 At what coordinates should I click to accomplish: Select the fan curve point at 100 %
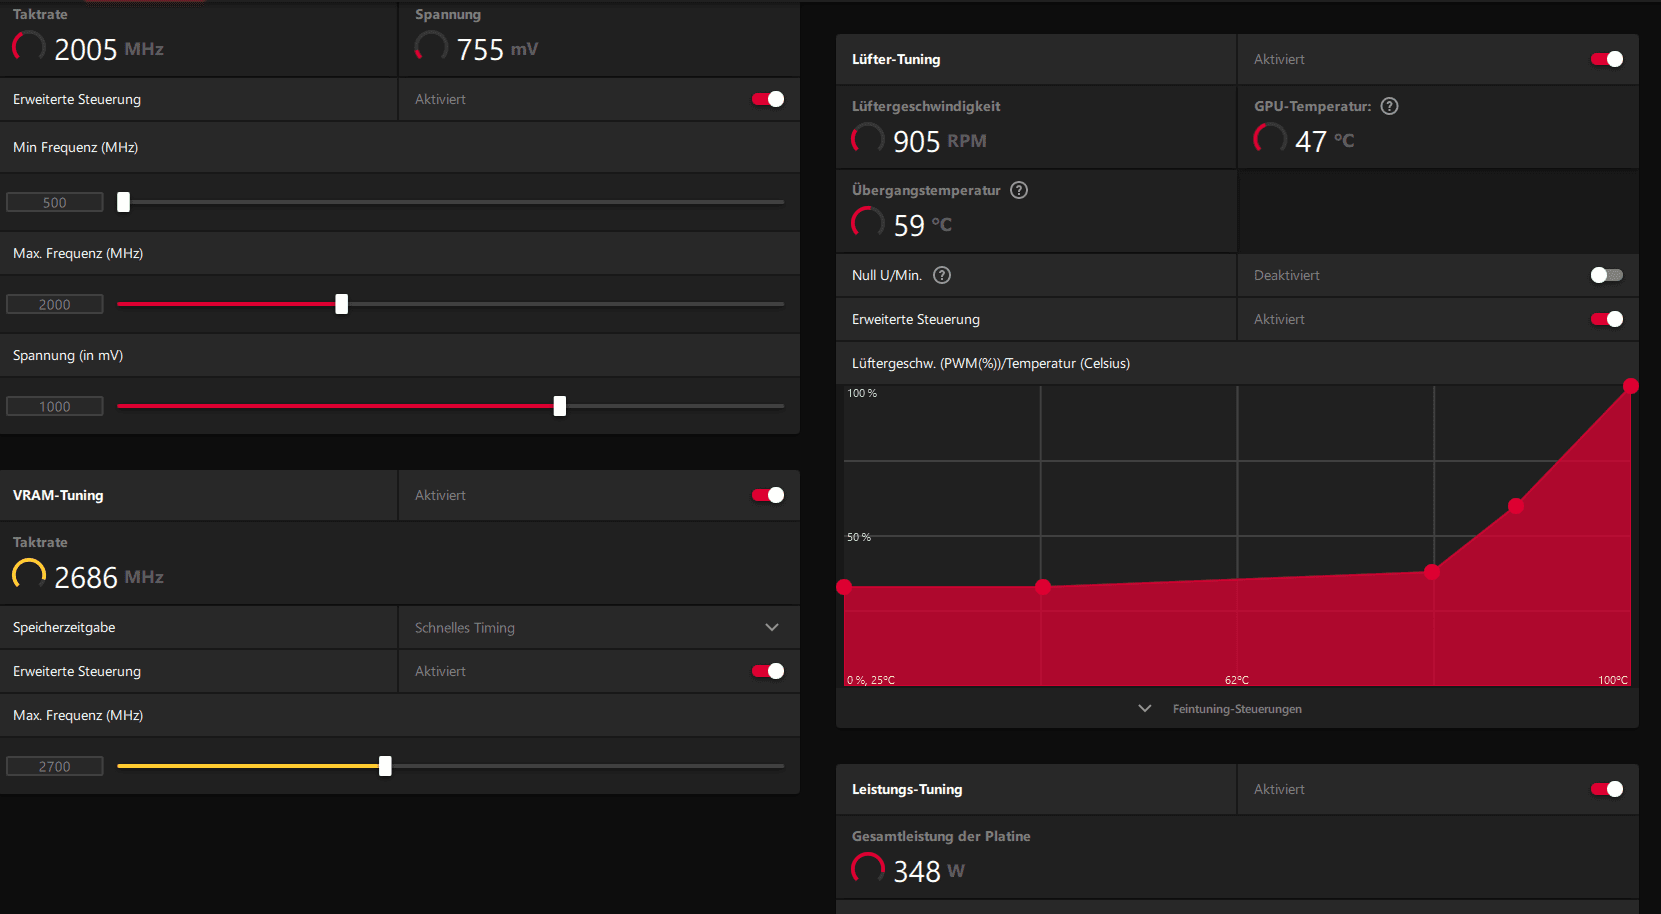[x=1631, y=386]
